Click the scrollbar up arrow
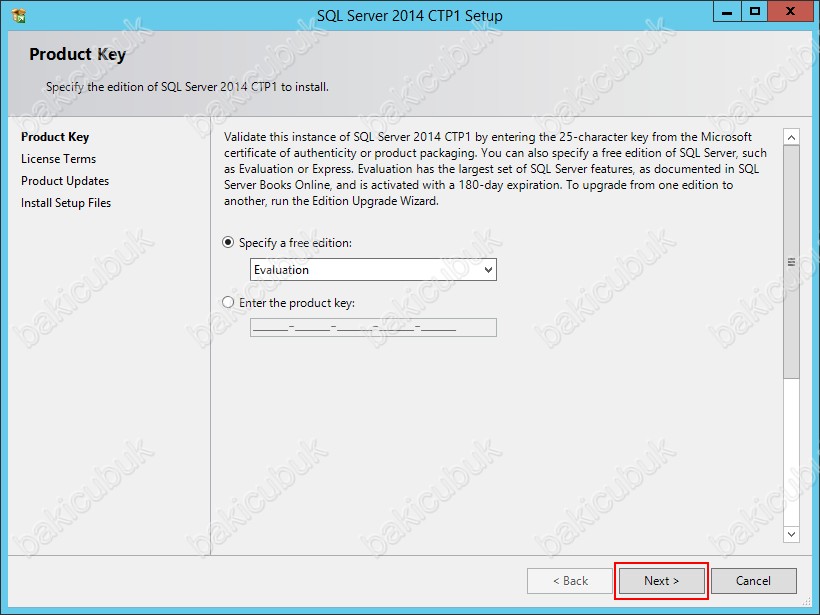Screen dimensions: 820x615 (x=791, y=138)
